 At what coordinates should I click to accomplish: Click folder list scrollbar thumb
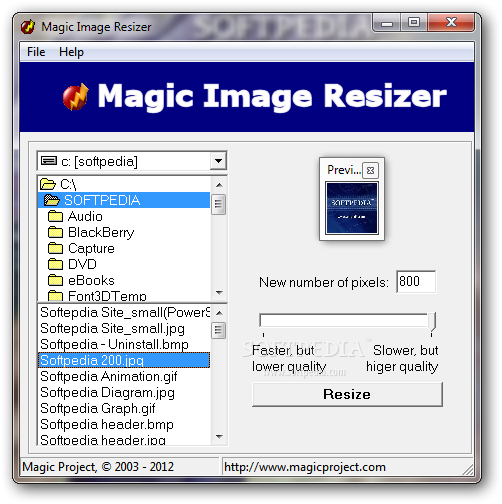(x=219, y=204)
